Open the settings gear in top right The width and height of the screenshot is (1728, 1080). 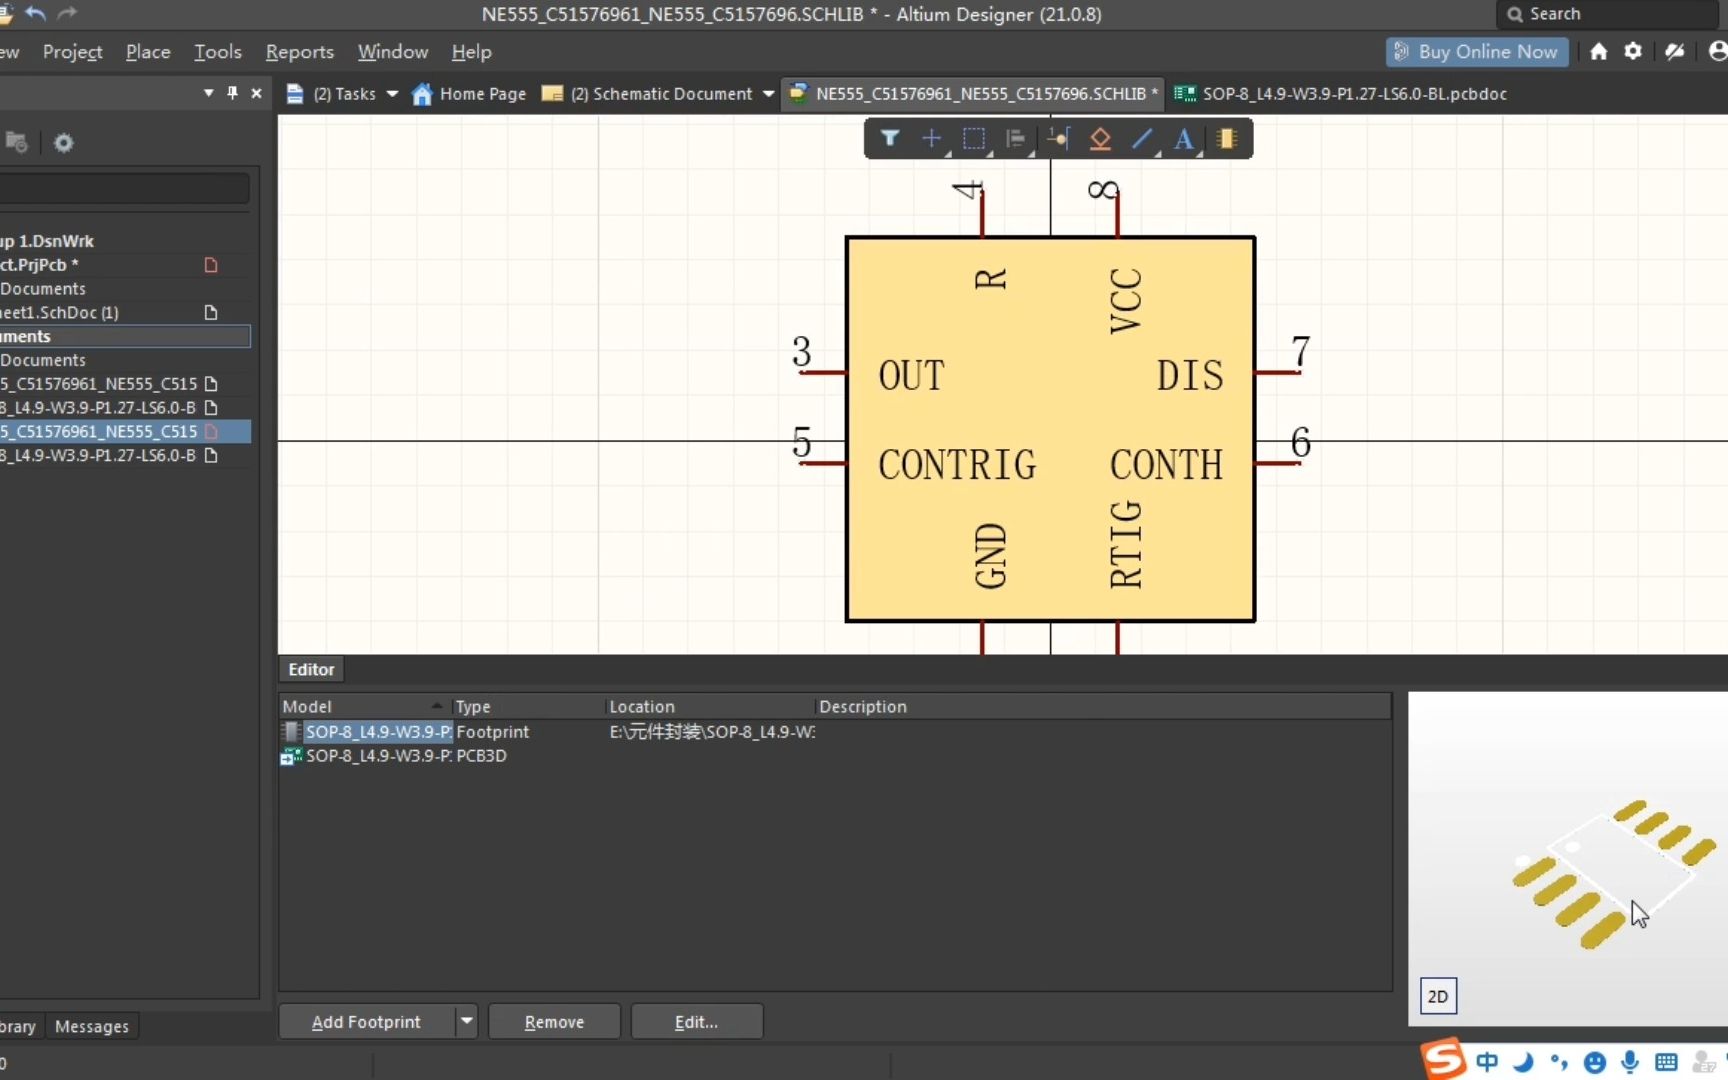click(x=1633, y=51)
